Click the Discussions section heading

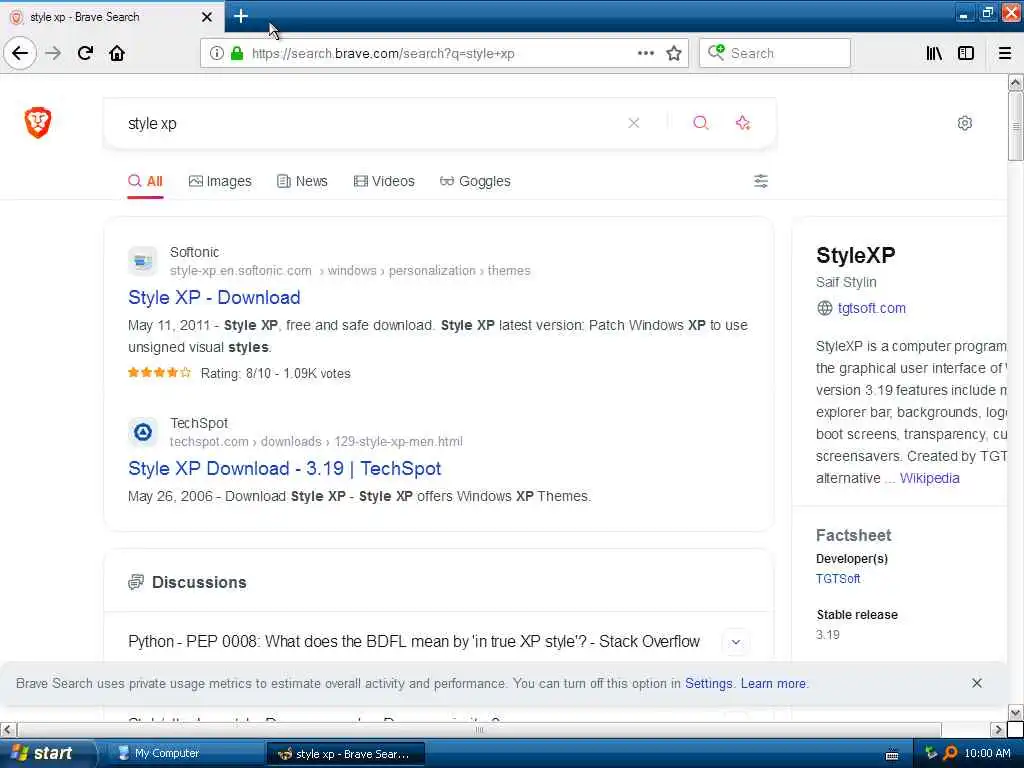pos(199,582)
